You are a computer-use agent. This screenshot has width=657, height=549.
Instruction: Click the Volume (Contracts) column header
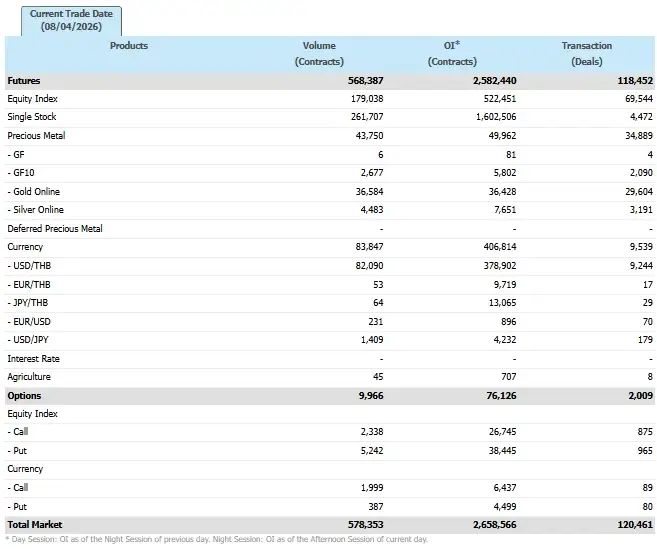[319, 53]
